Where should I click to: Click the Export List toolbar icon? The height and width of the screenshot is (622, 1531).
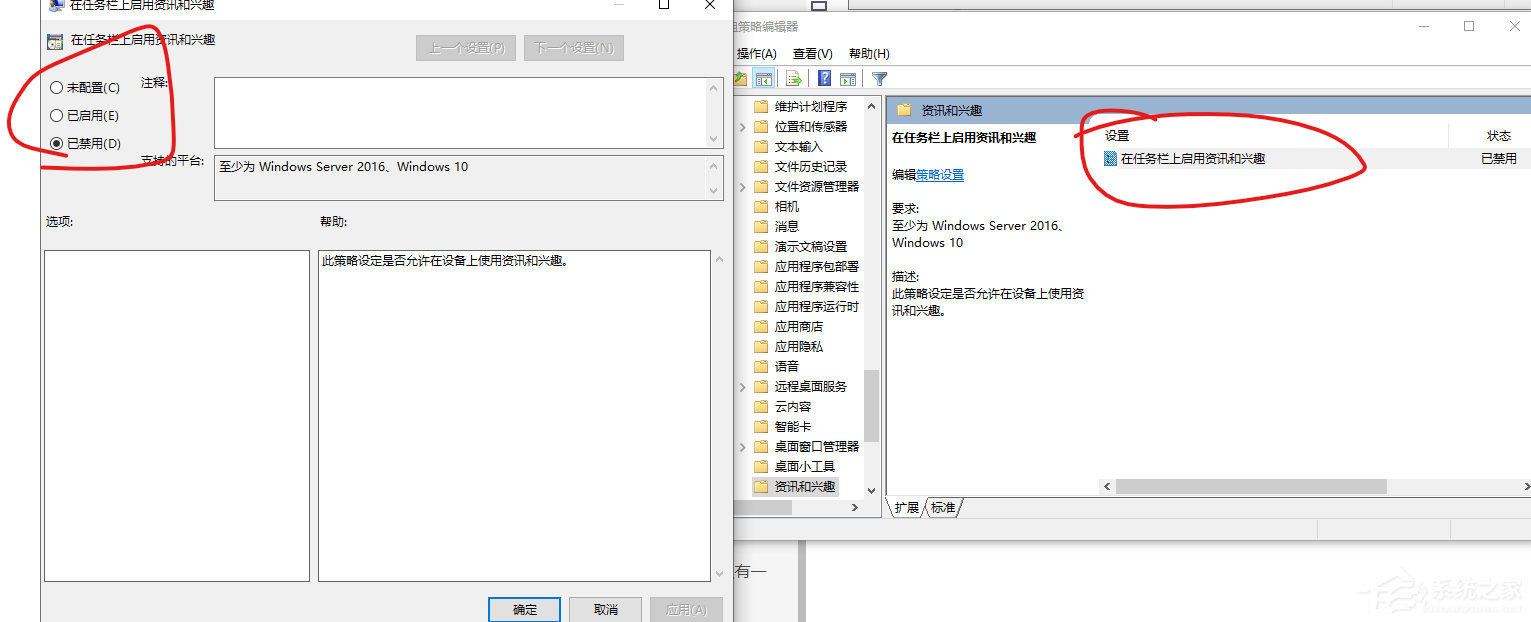click(x=793, y=78)
